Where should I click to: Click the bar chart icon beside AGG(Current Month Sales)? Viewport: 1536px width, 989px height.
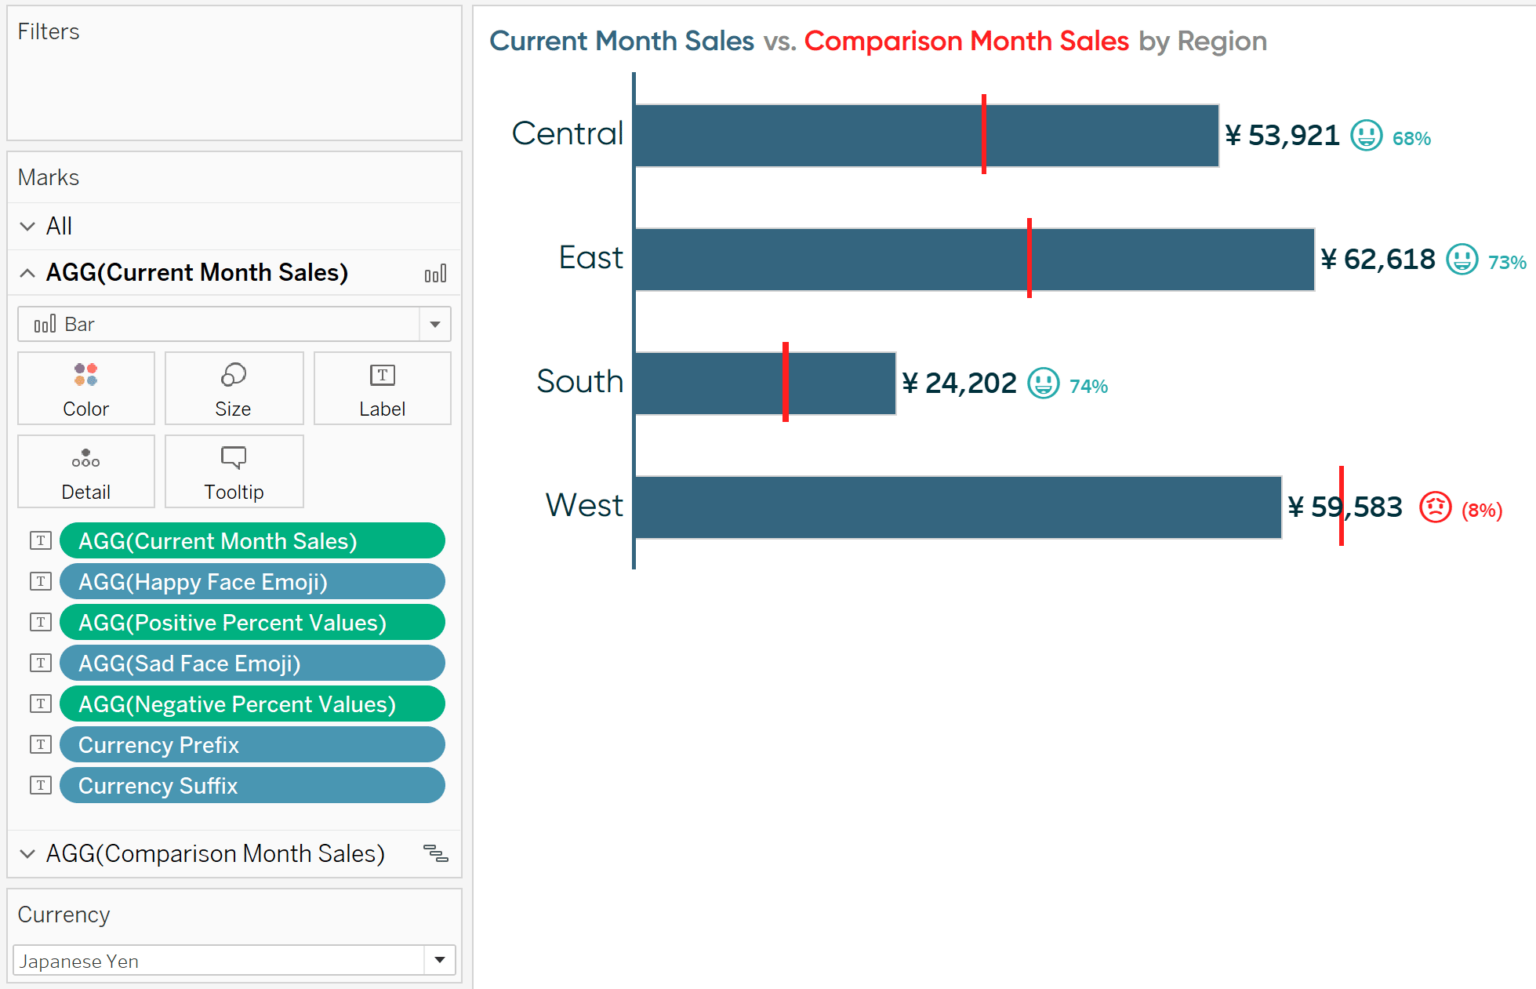(x=435, y=272)
